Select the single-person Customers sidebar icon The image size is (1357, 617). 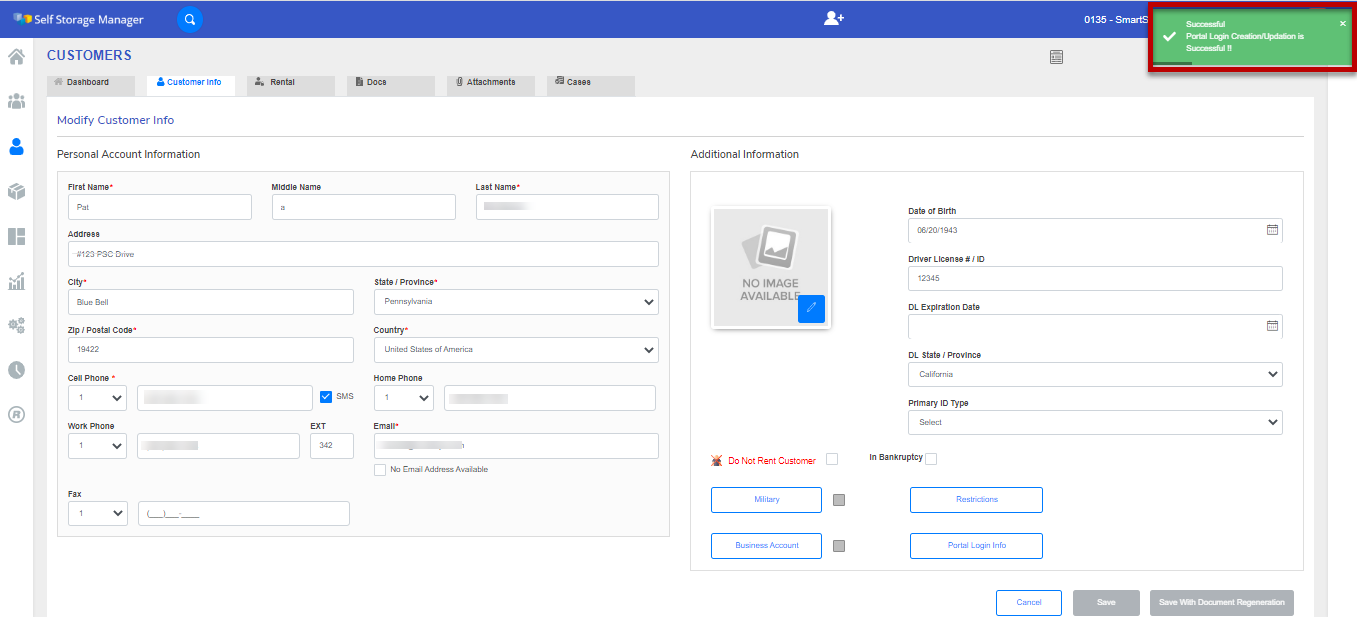coord(16,147)
